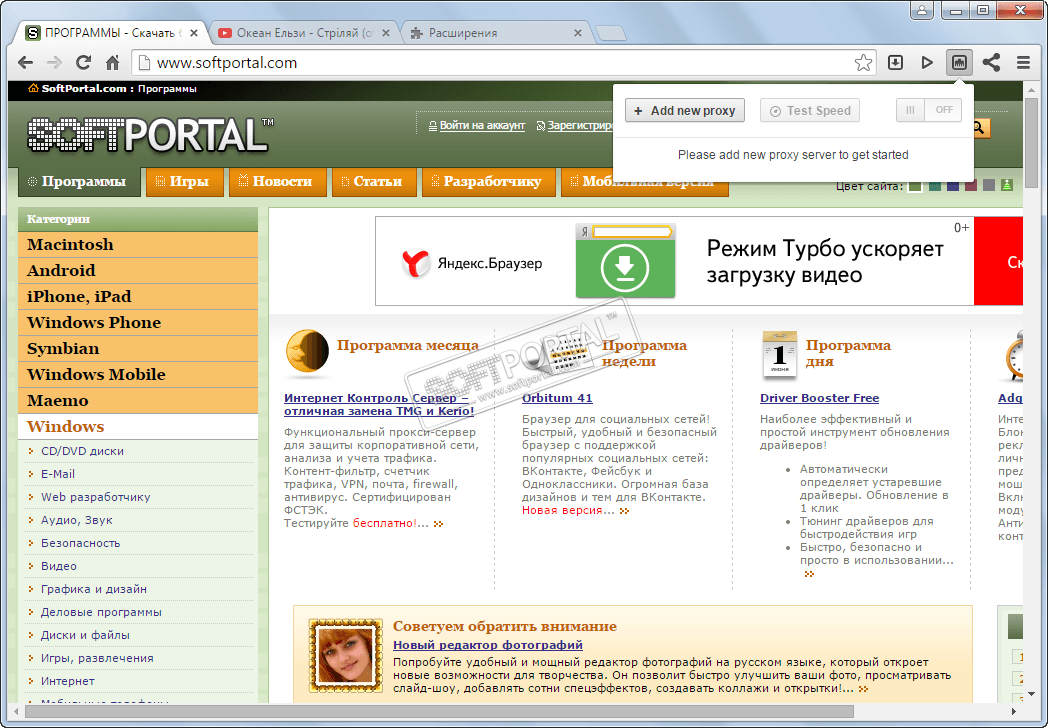Click the vertical scrollbar down arrow
Screen dimensions: 1048x728
coord(1031,694)
